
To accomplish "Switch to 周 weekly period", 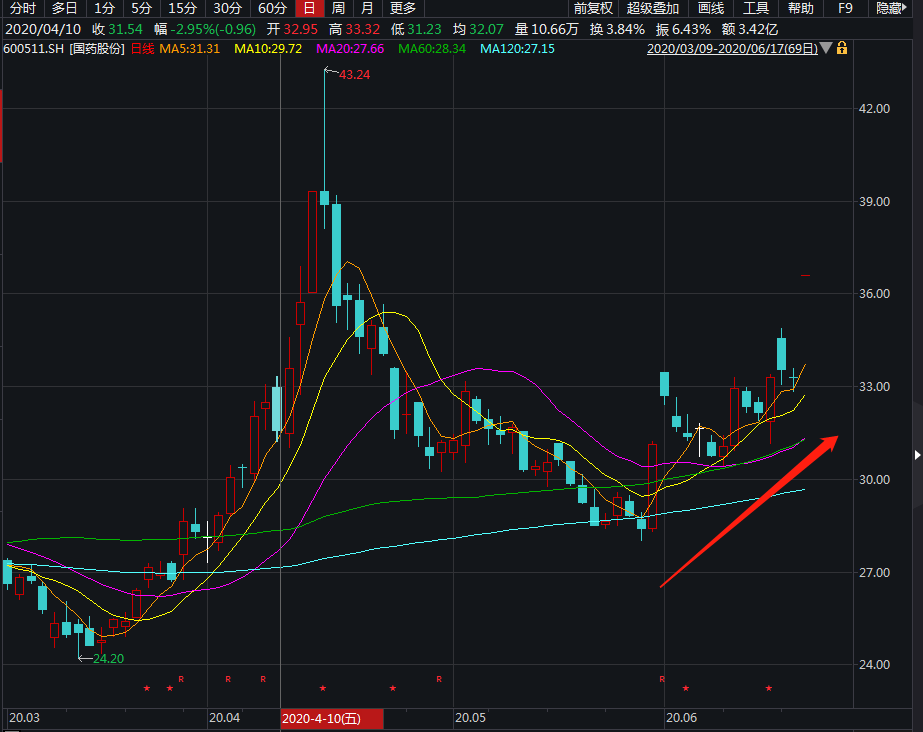I will click(x=338, y=8).
